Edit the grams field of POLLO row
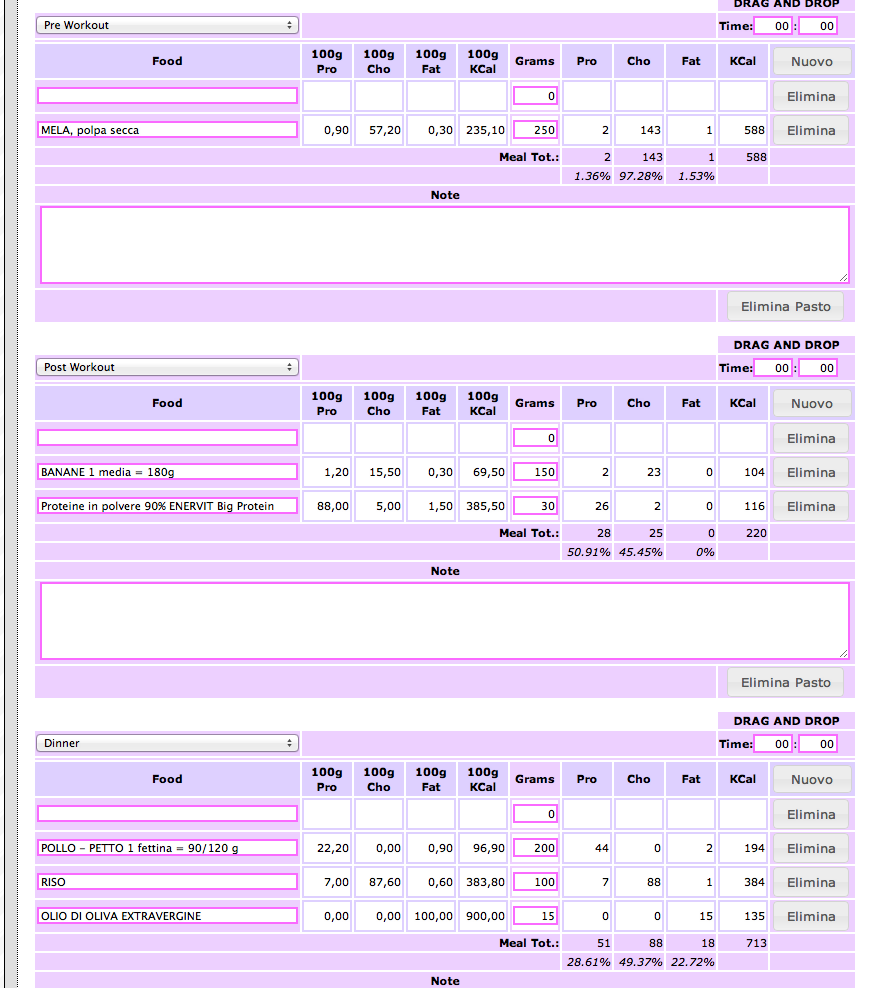Viewport: 870px width, 988px height. point(535,848)
